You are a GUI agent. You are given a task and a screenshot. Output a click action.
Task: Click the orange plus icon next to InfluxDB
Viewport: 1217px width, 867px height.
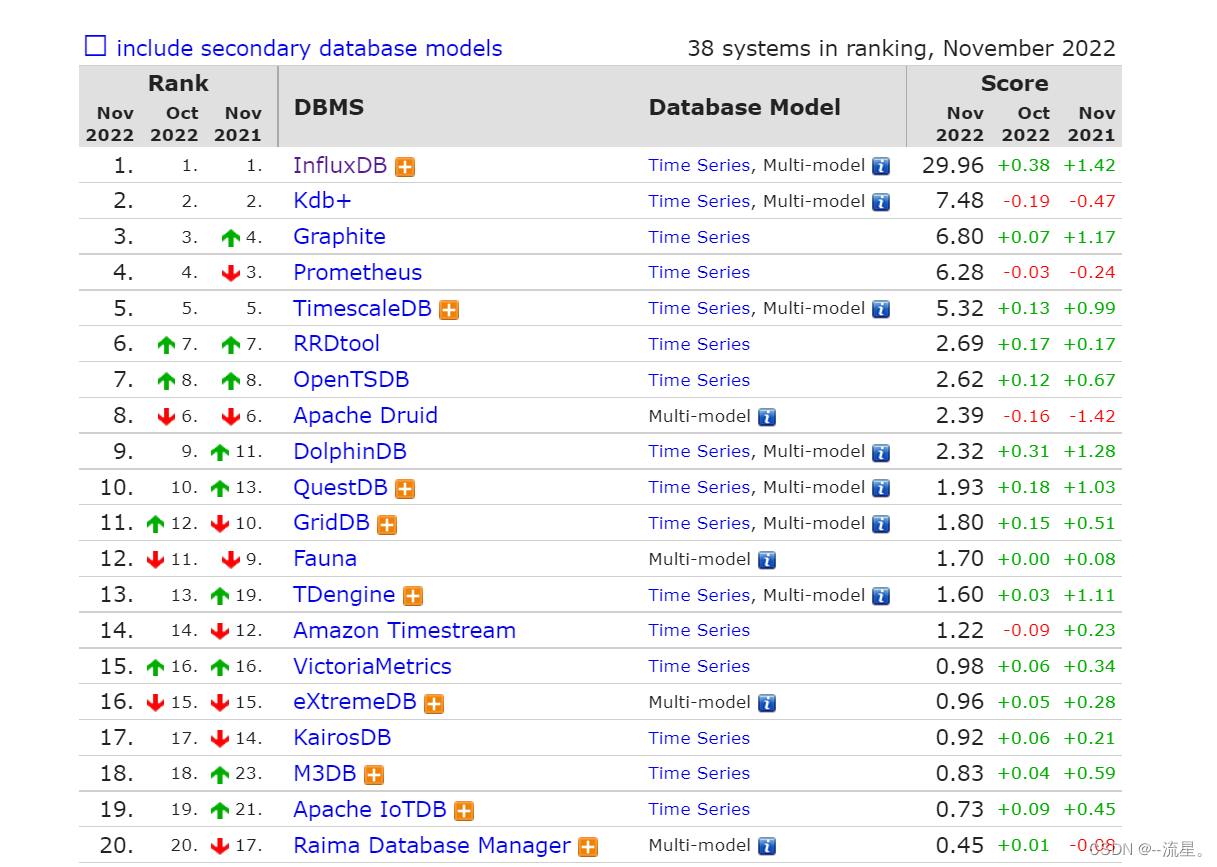[405, 167]
